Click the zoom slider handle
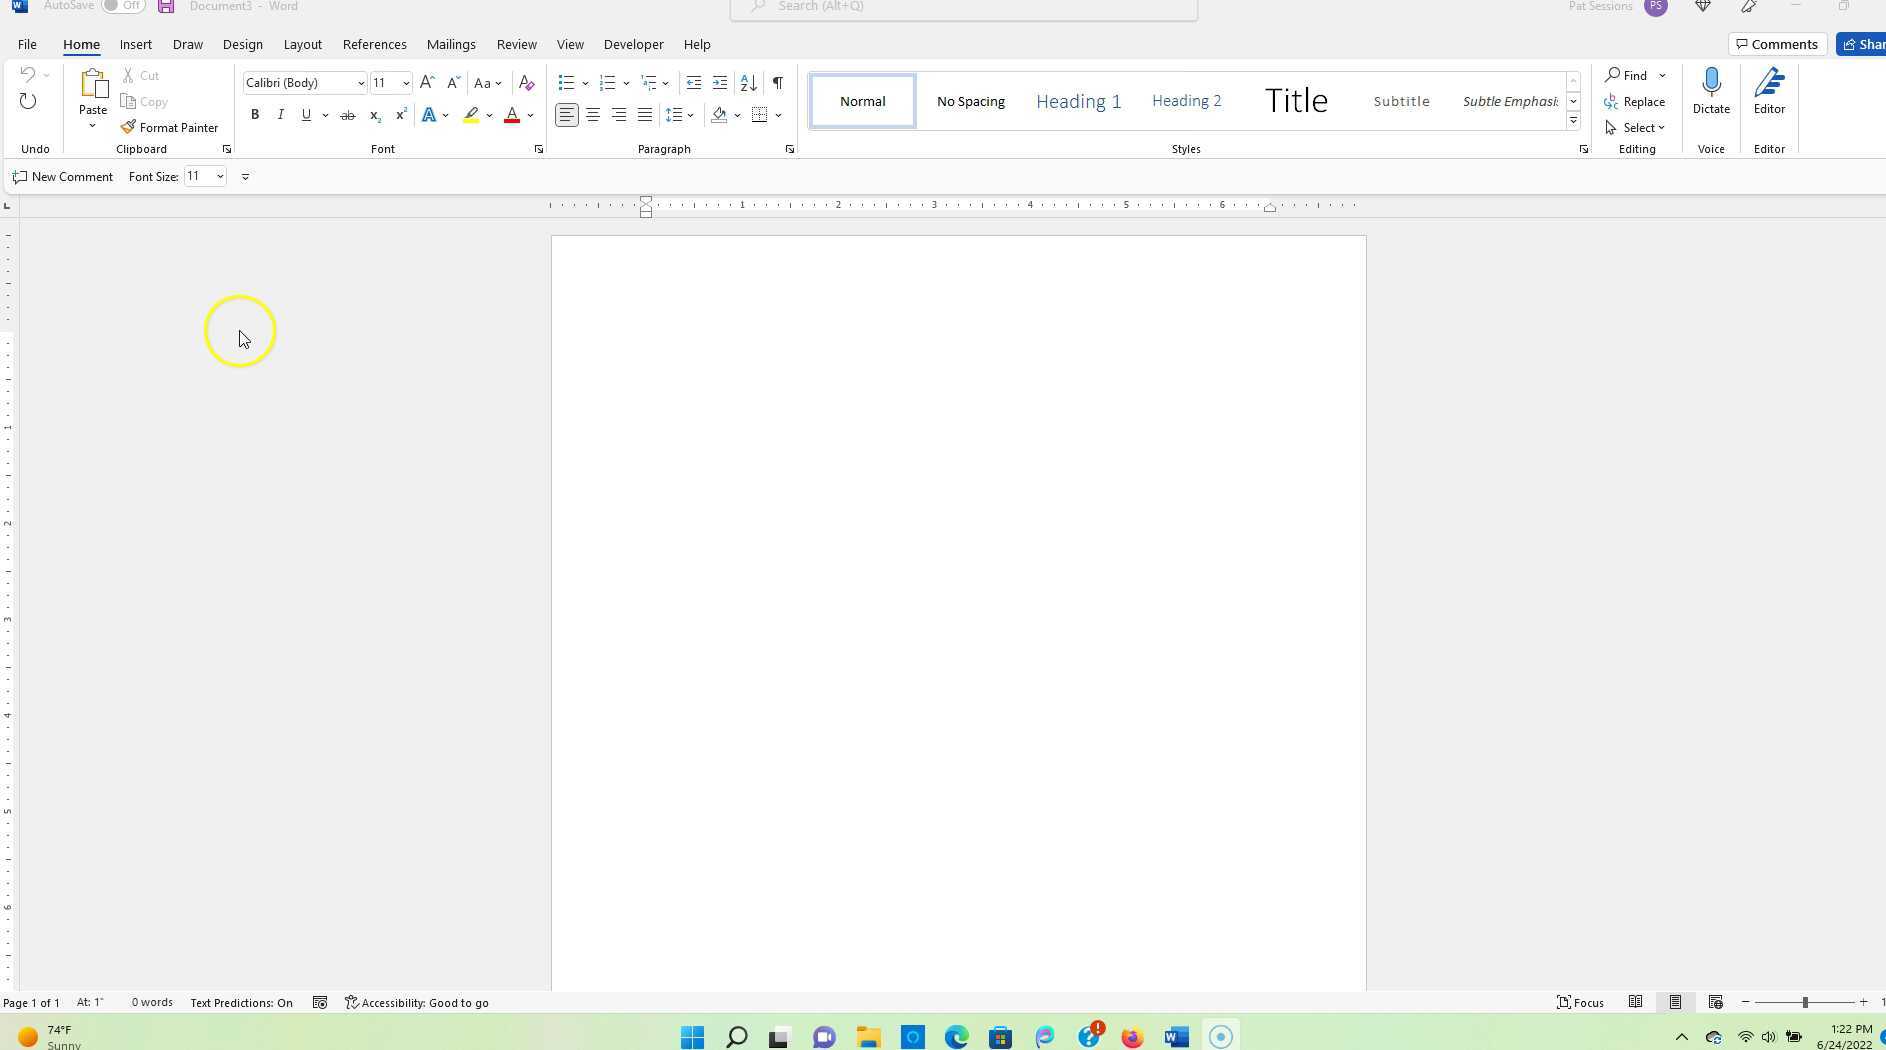Screen dimensions: 1886x1050 [1805, 1002]
